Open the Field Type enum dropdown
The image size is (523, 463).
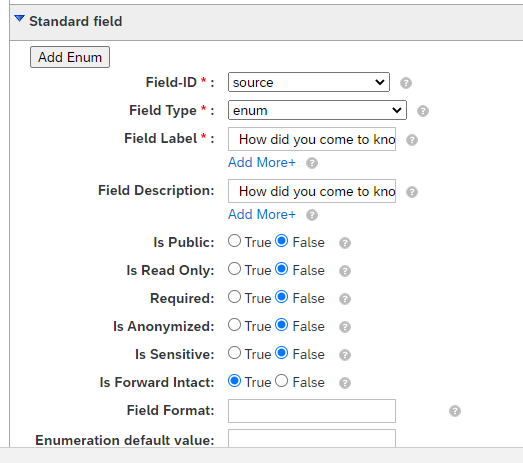(317, 110)
